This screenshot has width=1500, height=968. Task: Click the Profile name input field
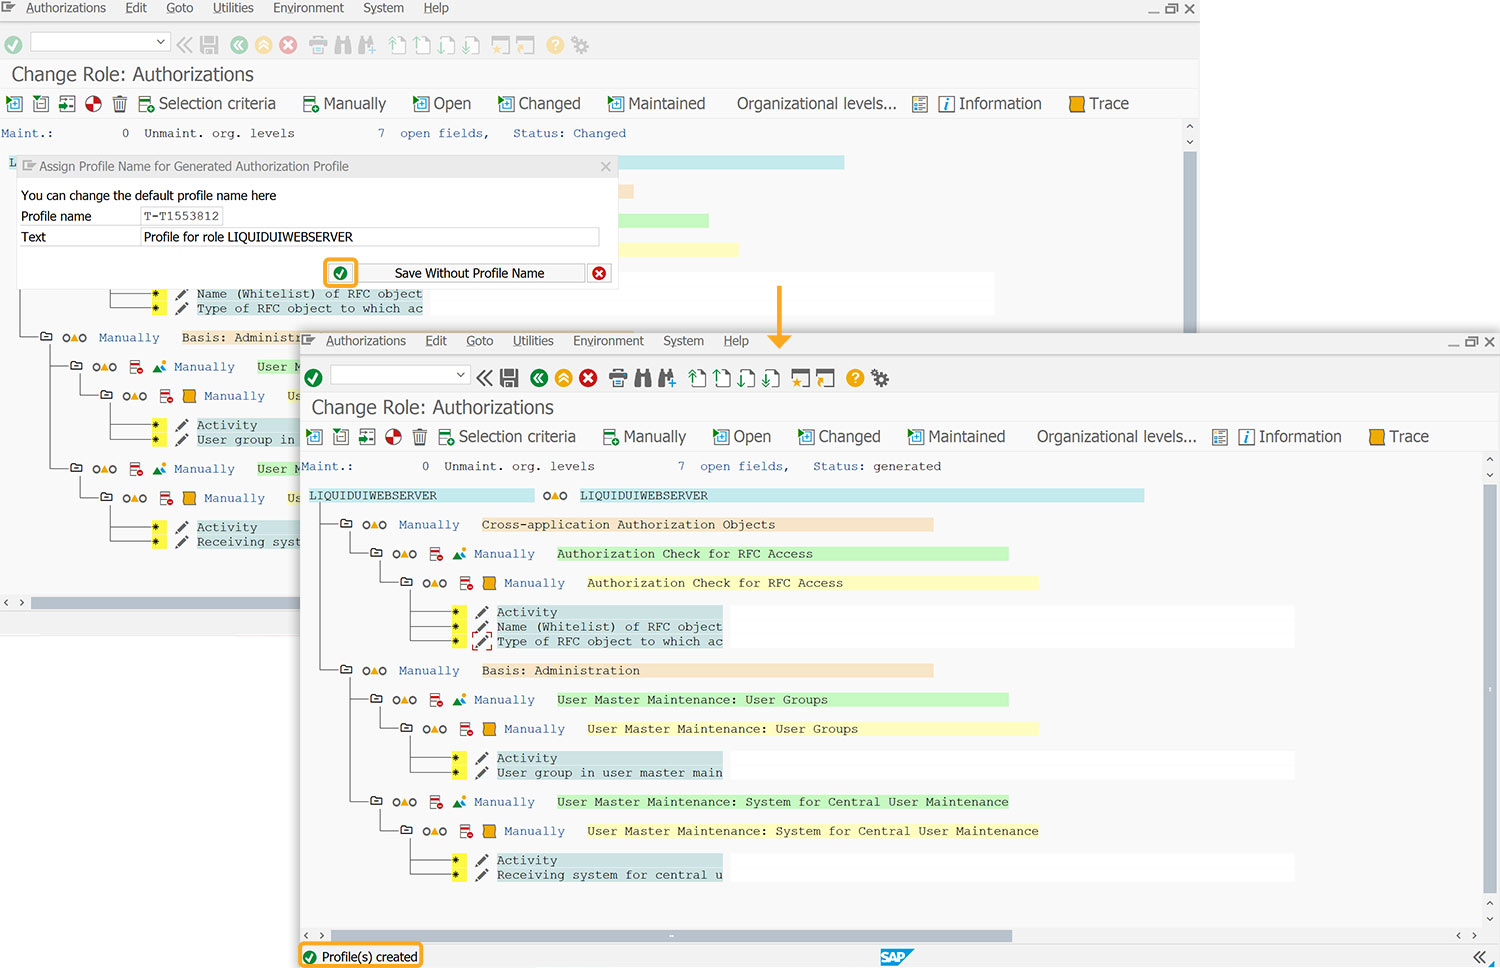pyautogui.click(x=181, y=216)
